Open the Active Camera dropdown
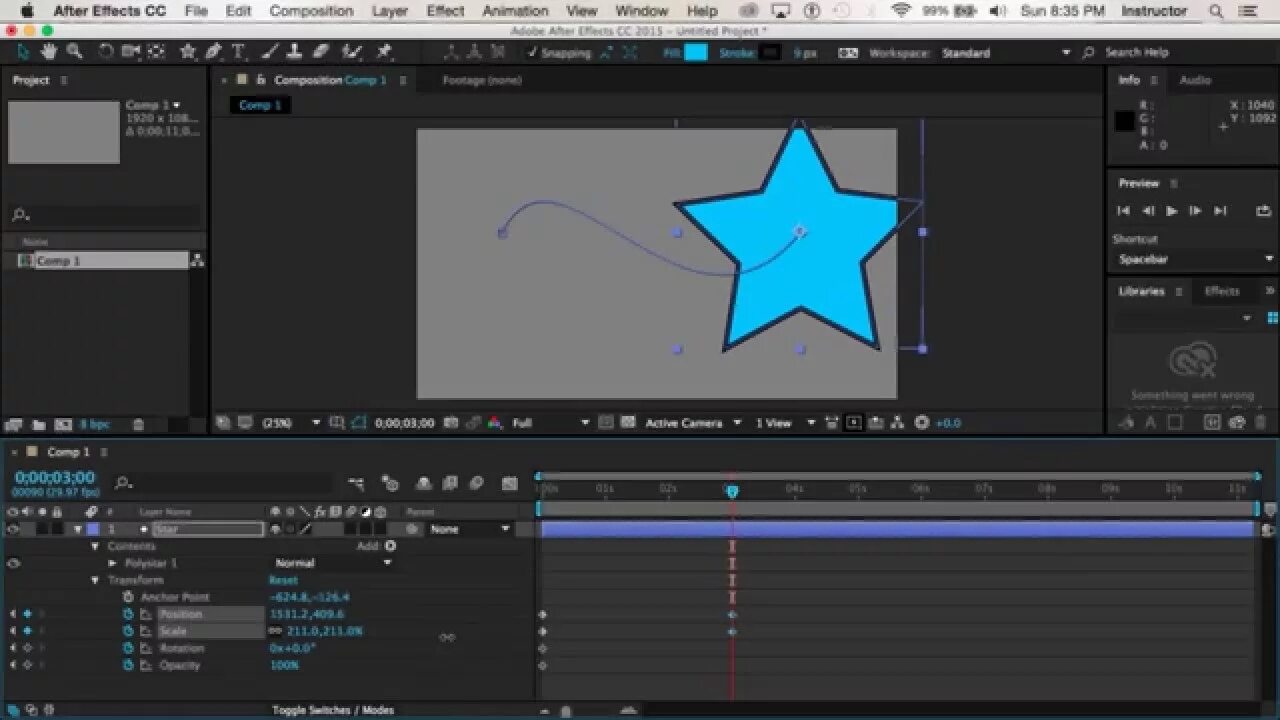 coord(693,423)
